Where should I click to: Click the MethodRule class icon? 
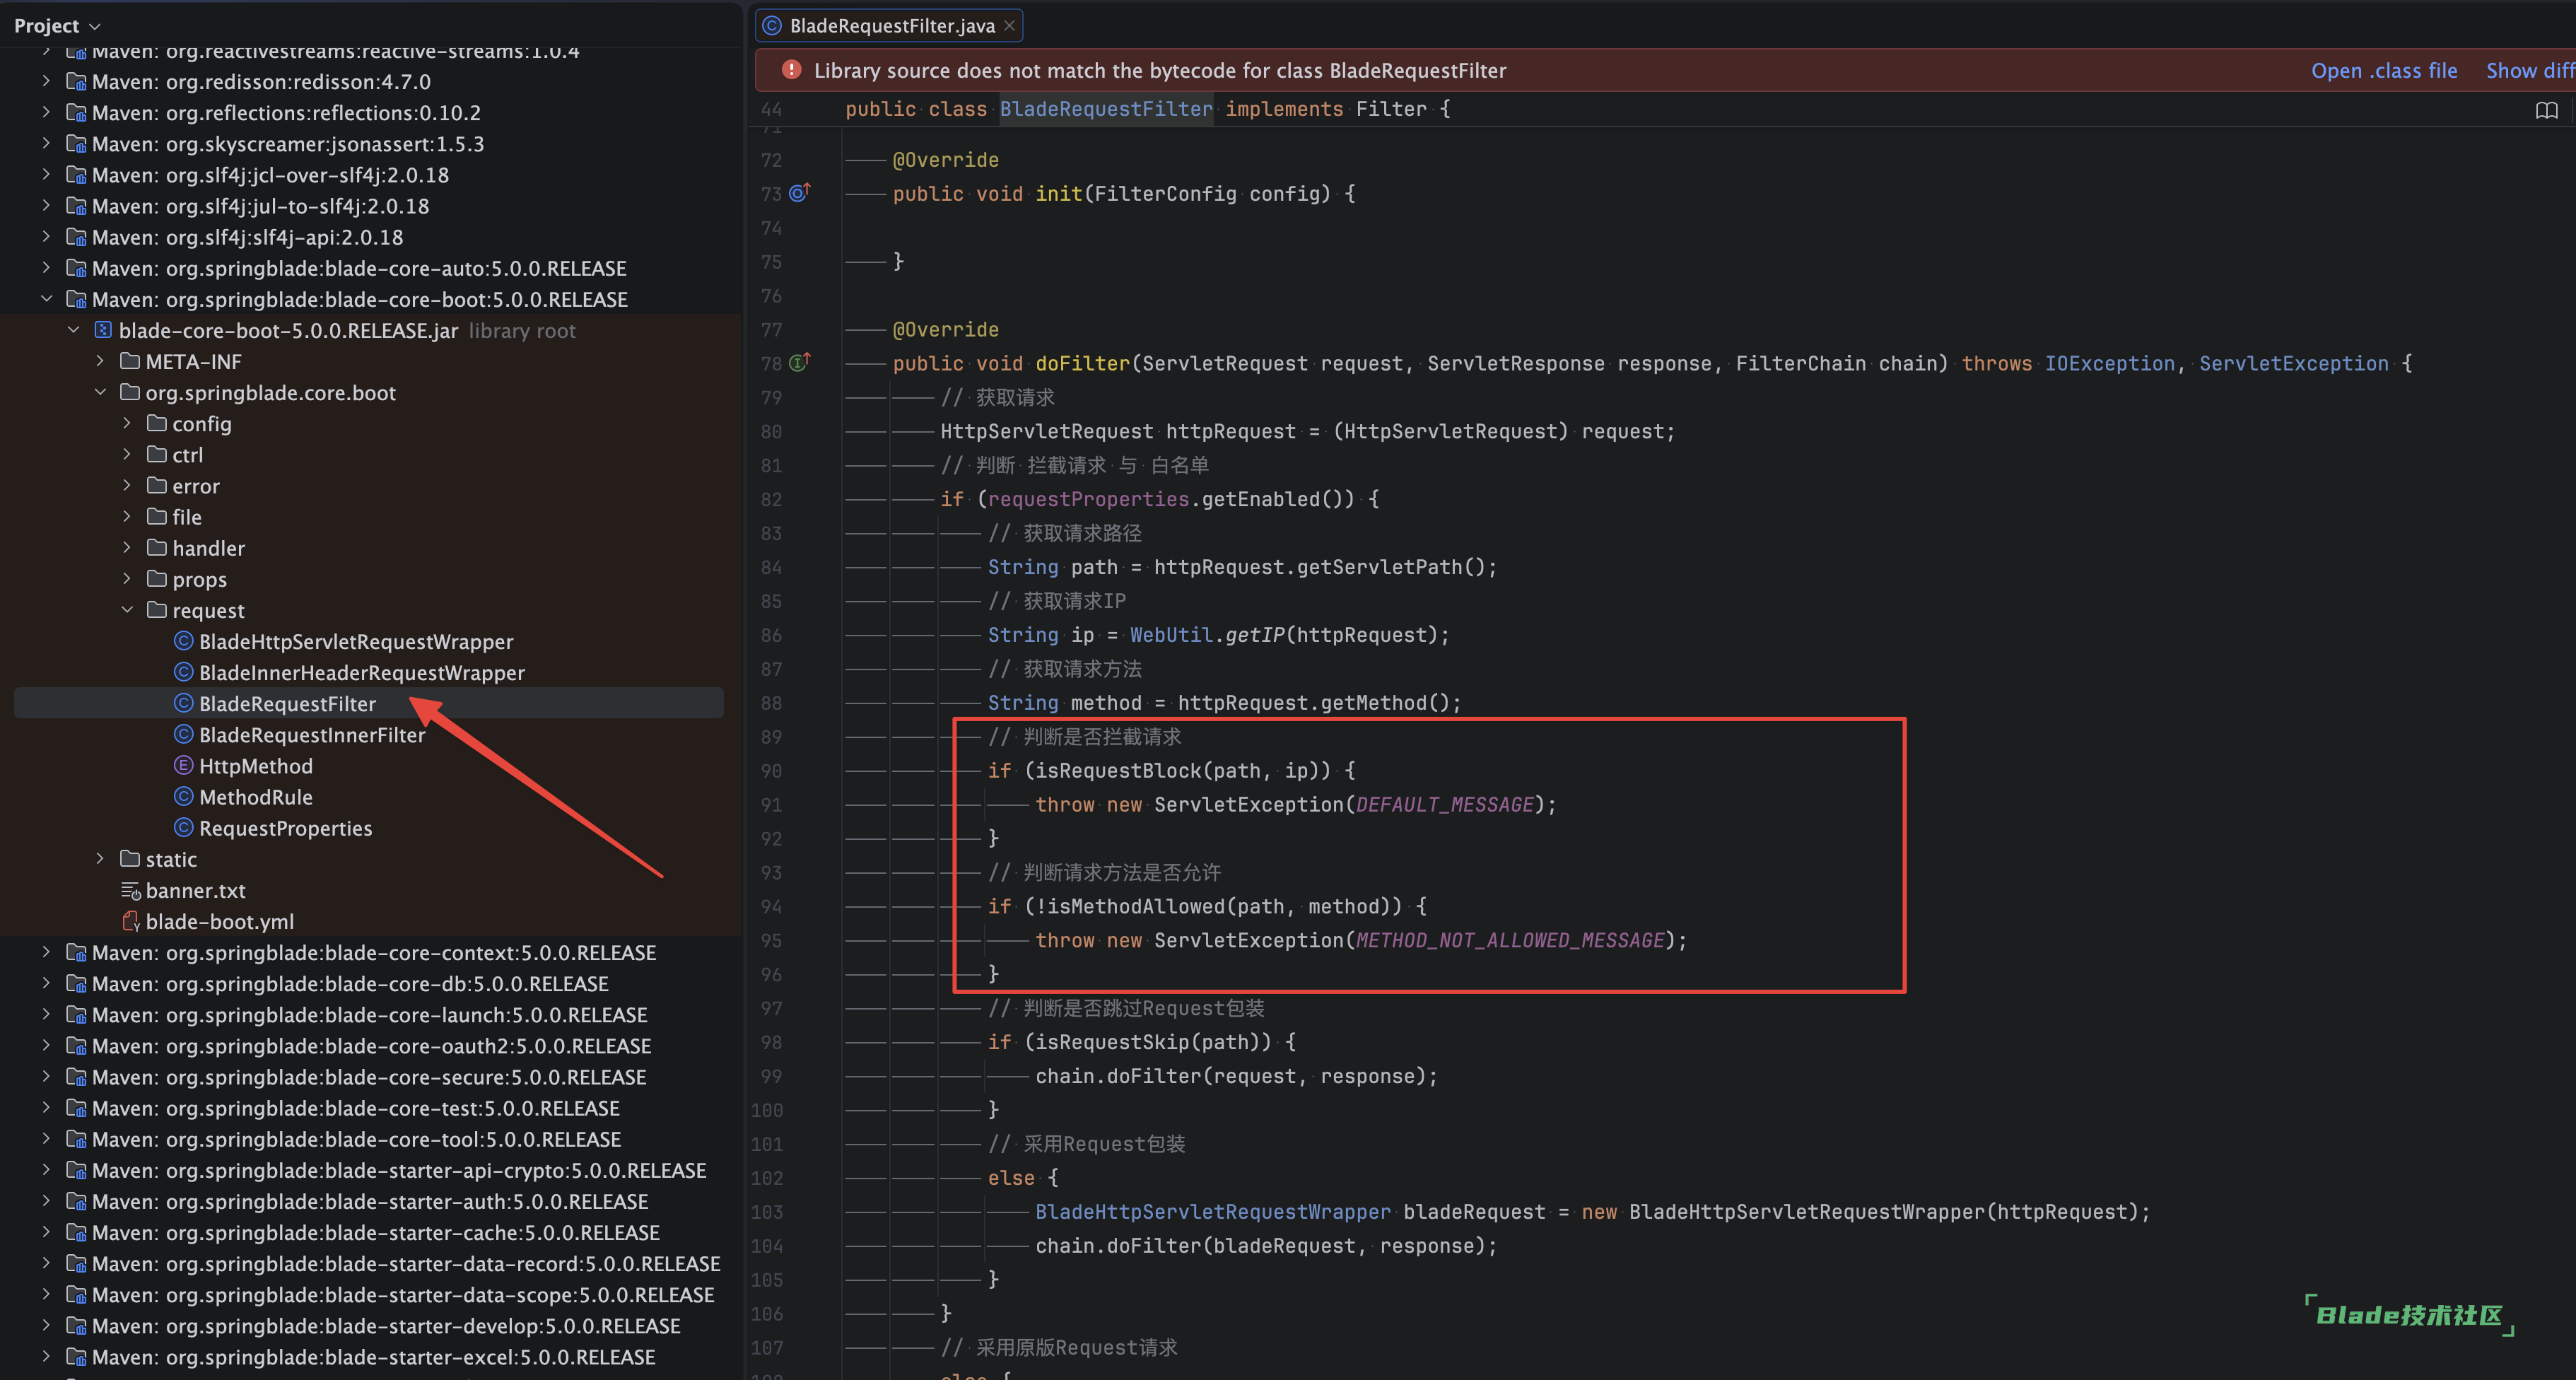tap(183, 797)
